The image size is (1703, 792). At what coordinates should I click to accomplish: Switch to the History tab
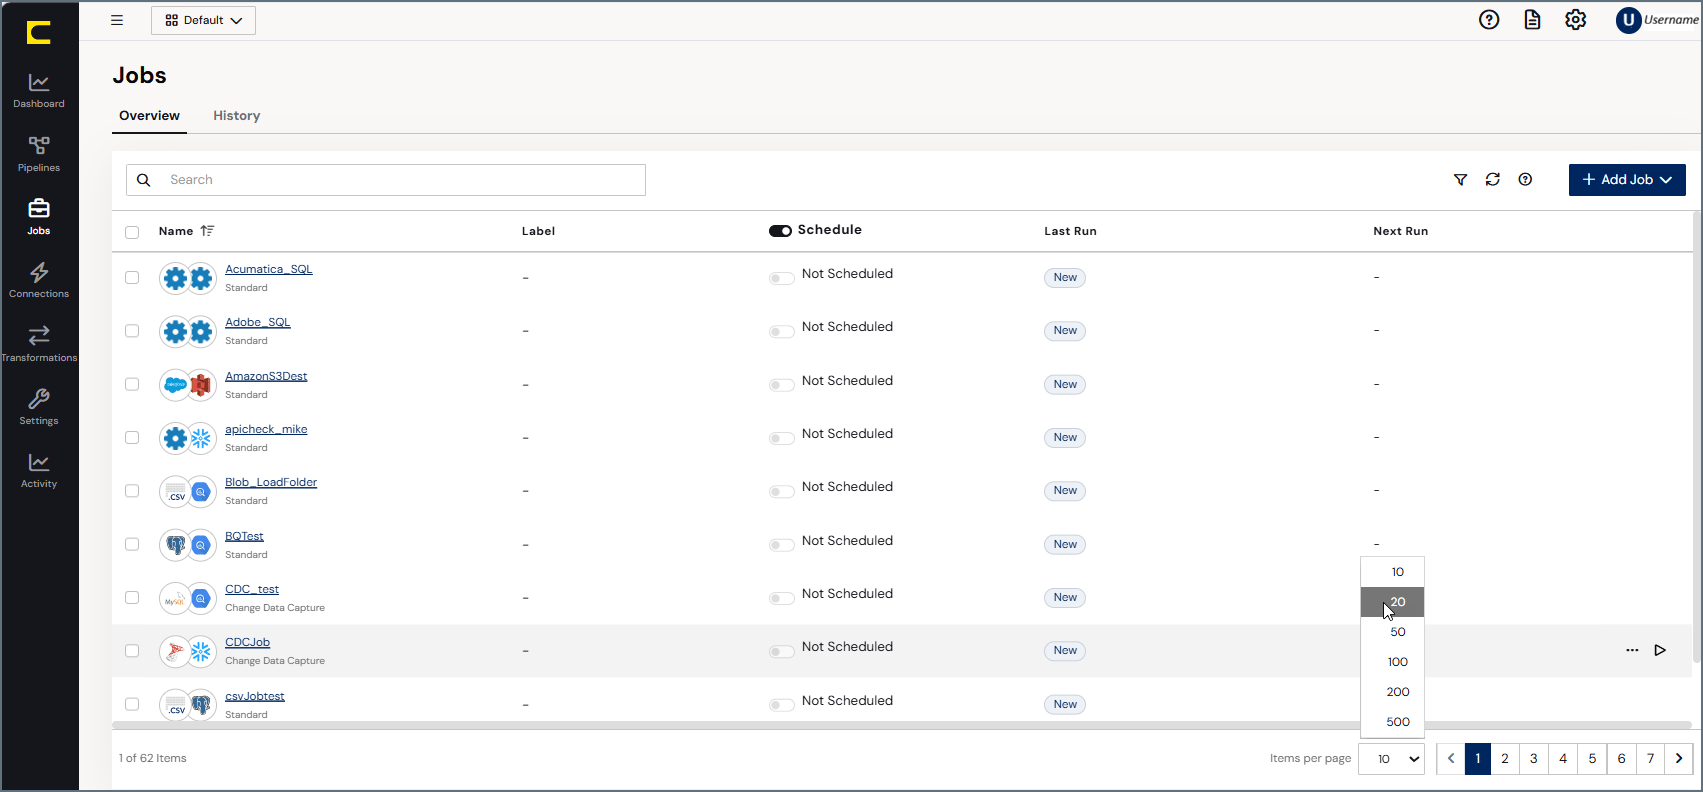(236, 116)
